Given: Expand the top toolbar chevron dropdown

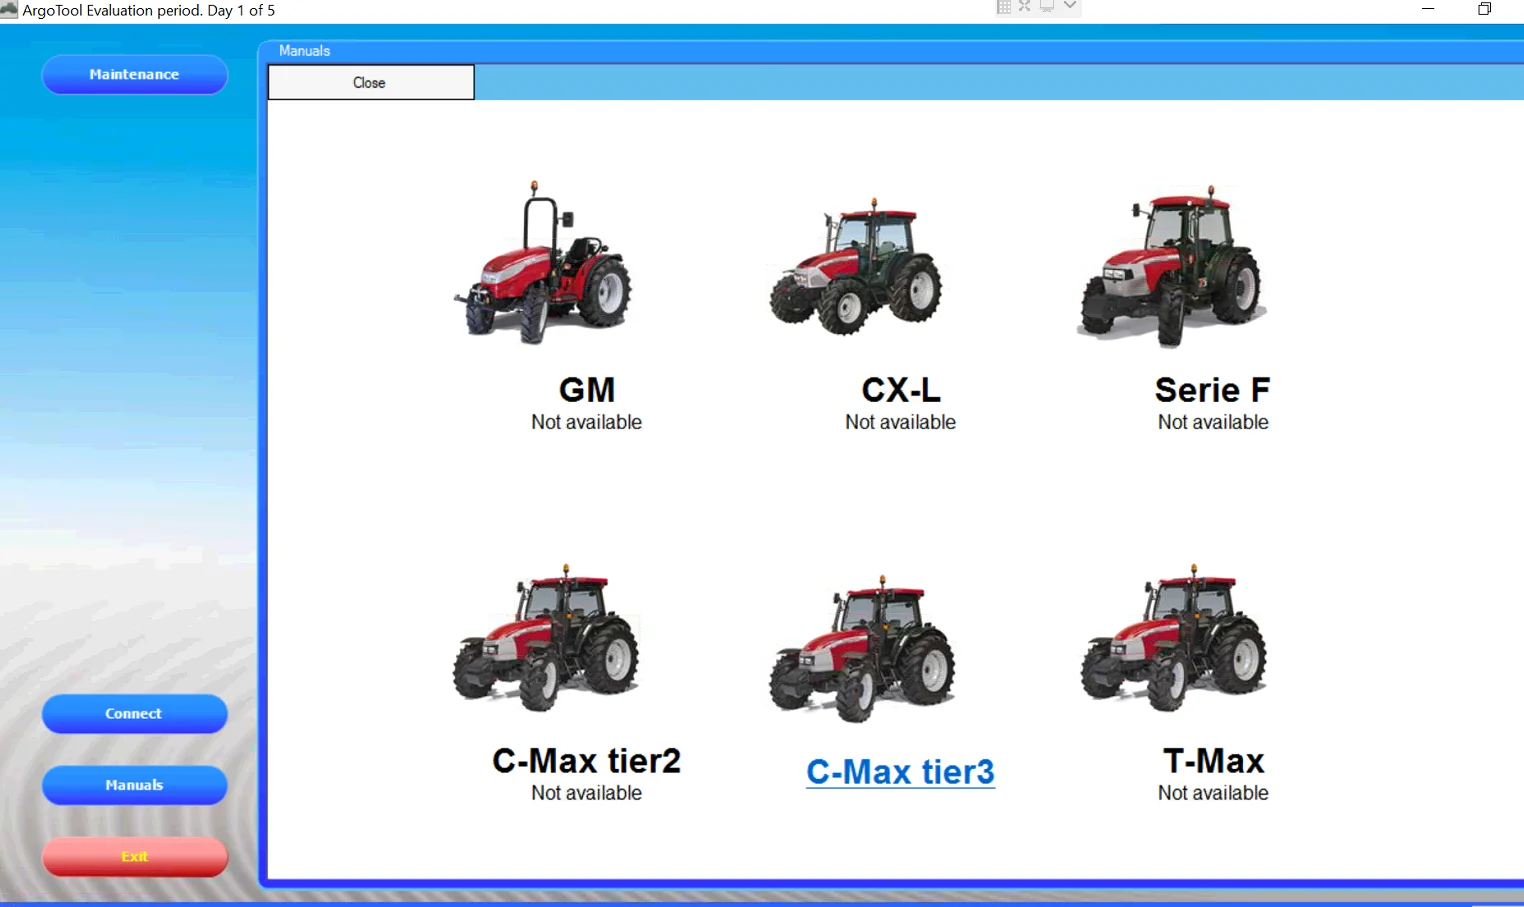Looking at the screenshot, I should pos(1070,6).
